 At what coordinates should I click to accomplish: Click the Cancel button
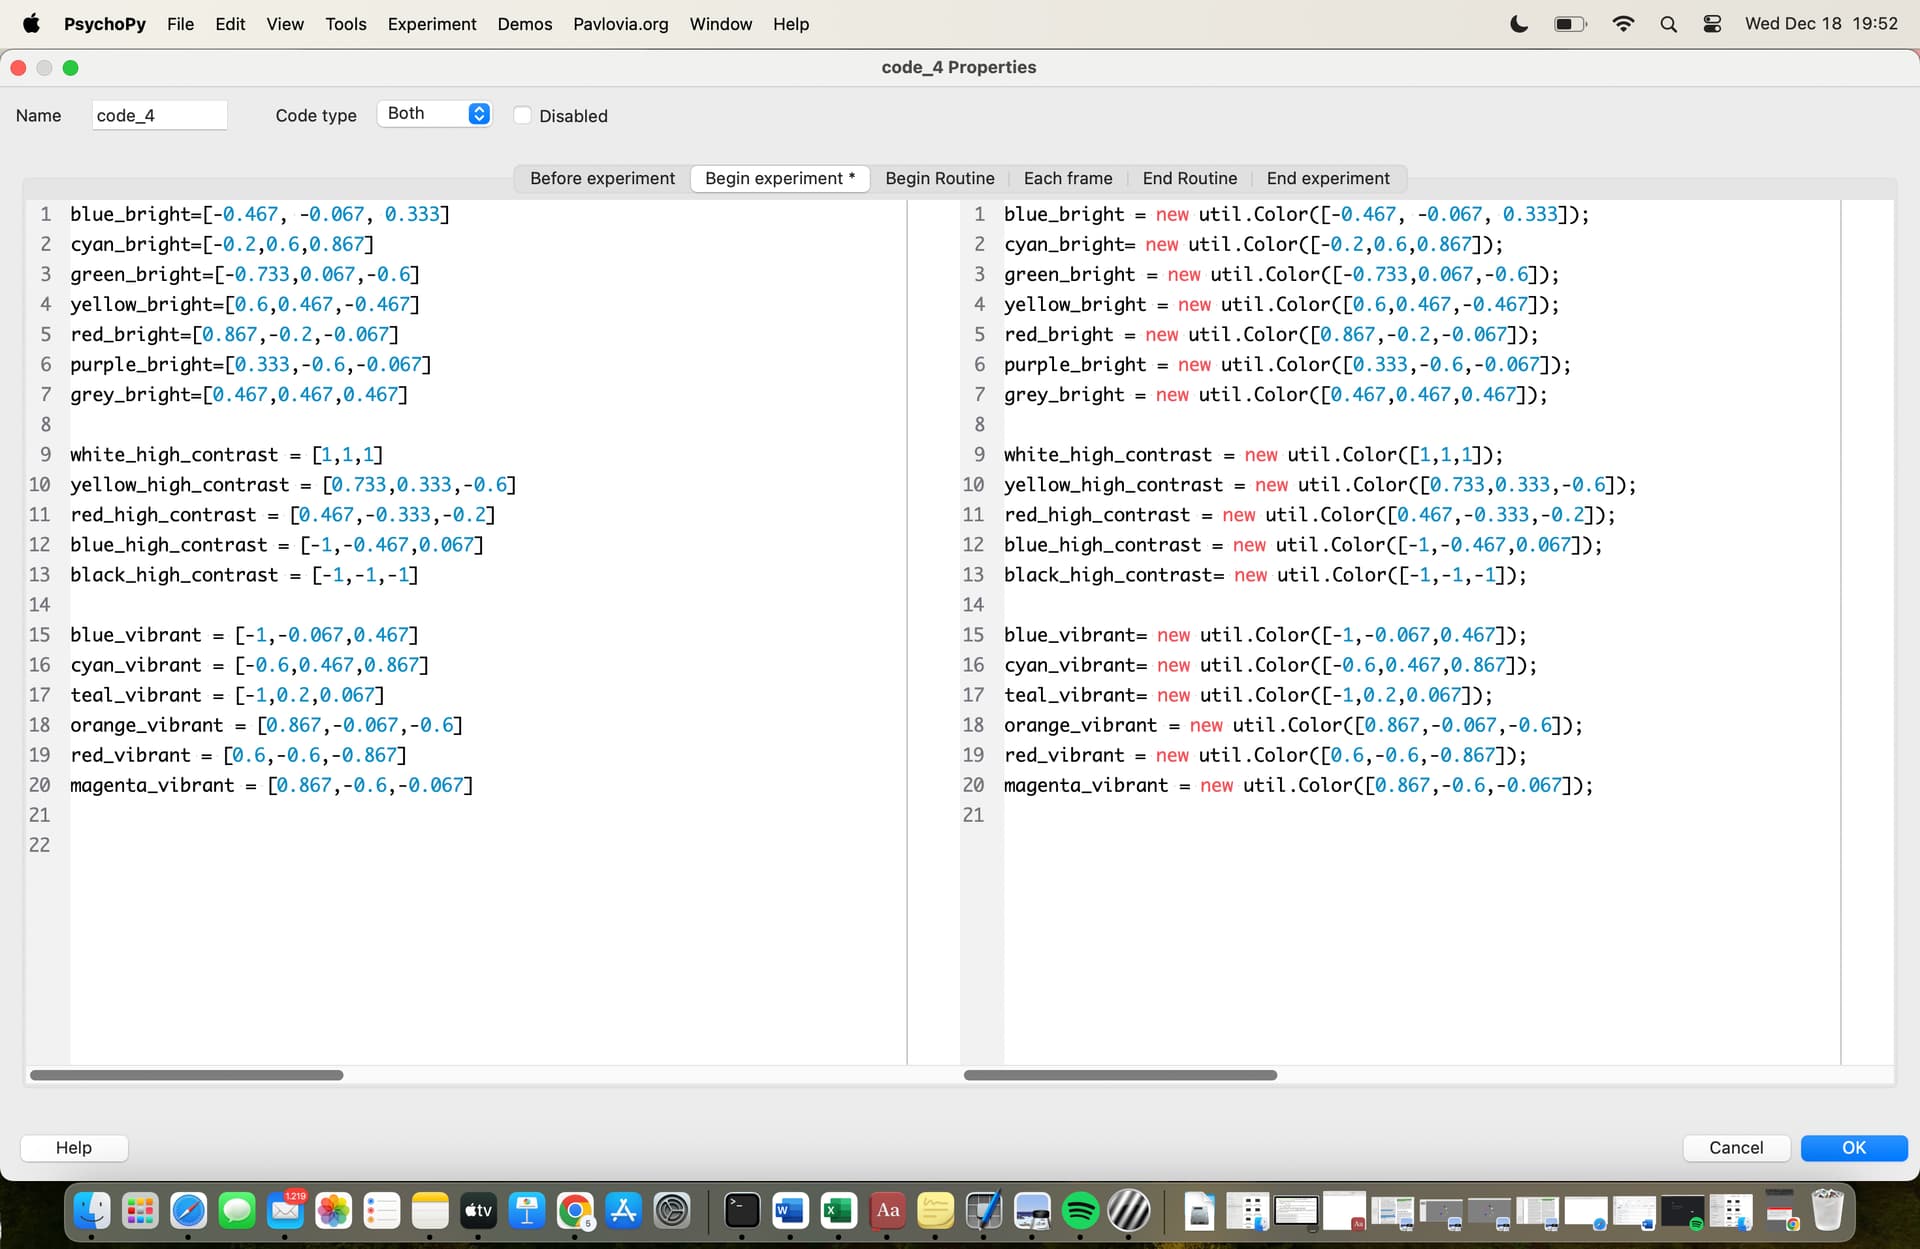[x=1735, y=1147]
